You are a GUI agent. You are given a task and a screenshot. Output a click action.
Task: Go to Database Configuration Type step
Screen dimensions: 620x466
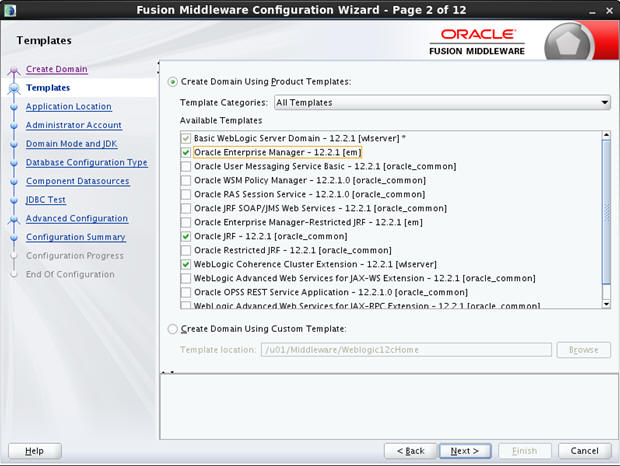(x=87, y=162)
